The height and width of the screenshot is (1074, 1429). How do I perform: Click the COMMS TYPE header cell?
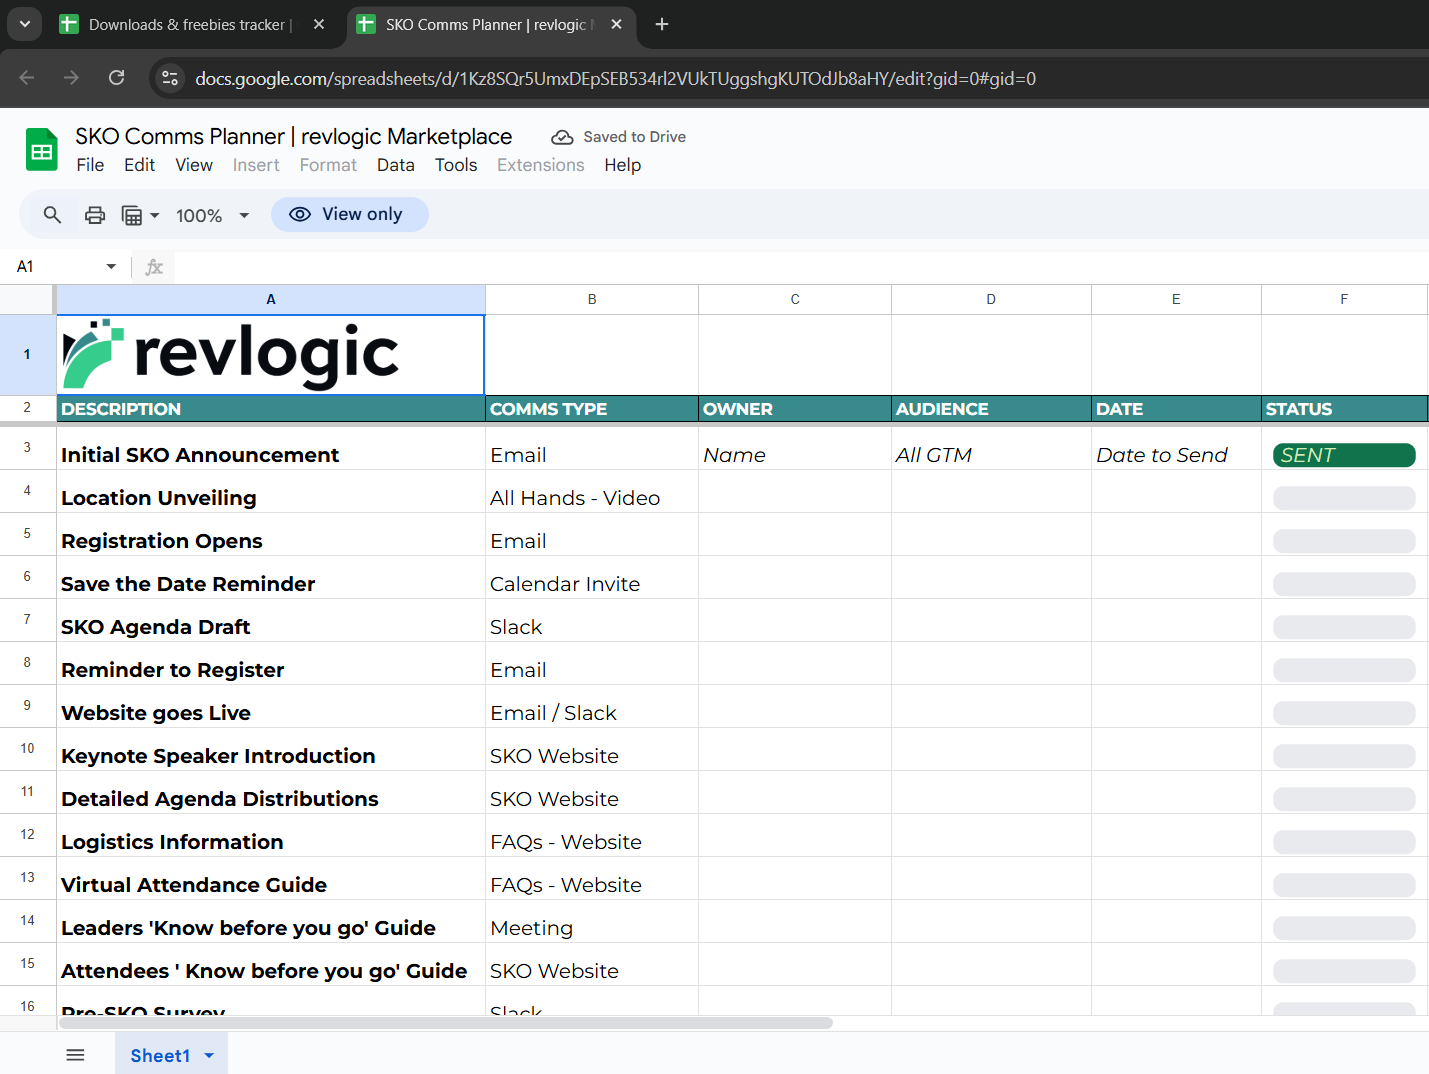pyautogui.click(x=592, y=409)
